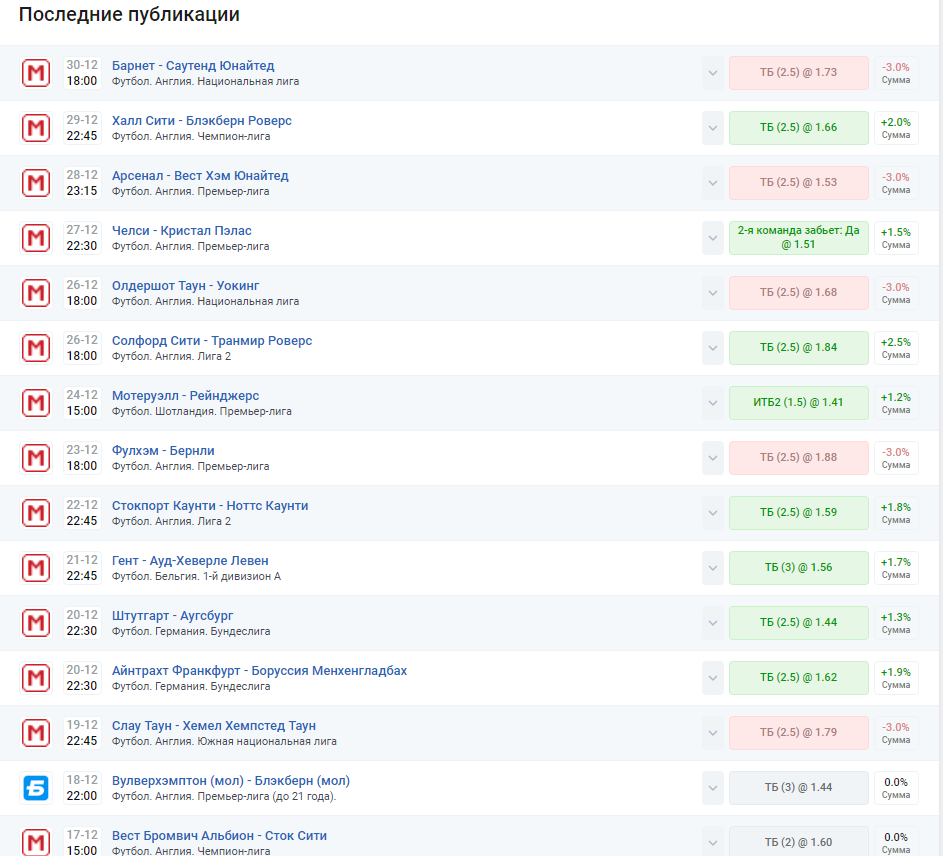The height and width of the screenshot is (856, 943).
Task: Click the green ТБ (2.5) @ 1.66 bet
Action: [x=798, y=128]
